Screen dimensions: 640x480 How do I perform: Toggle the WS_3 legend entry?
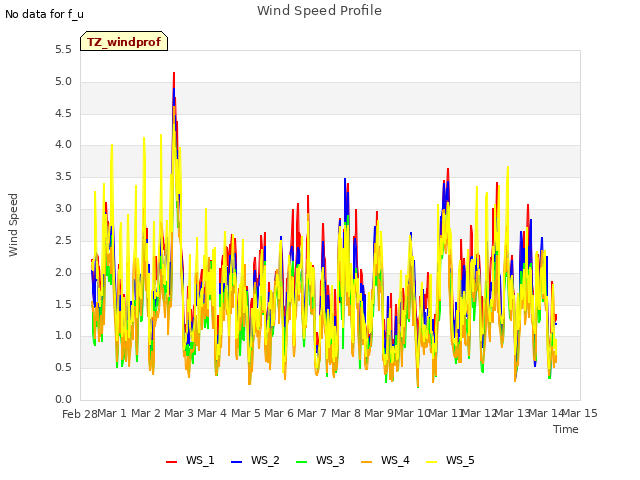point(320,460)
